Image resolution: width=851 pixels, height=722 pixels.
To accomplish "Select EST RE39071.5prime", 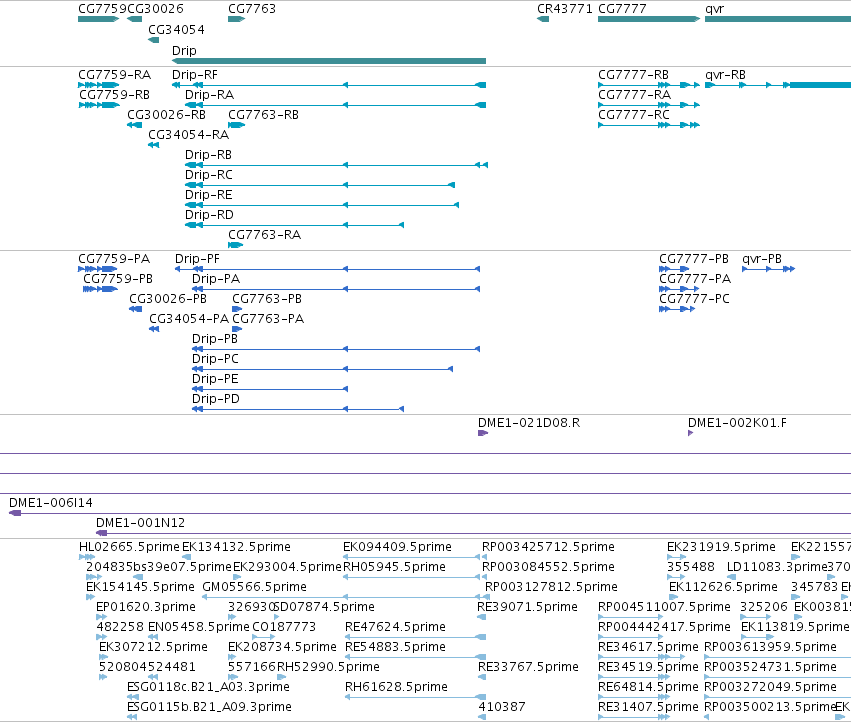I will (x=528, y=607).
